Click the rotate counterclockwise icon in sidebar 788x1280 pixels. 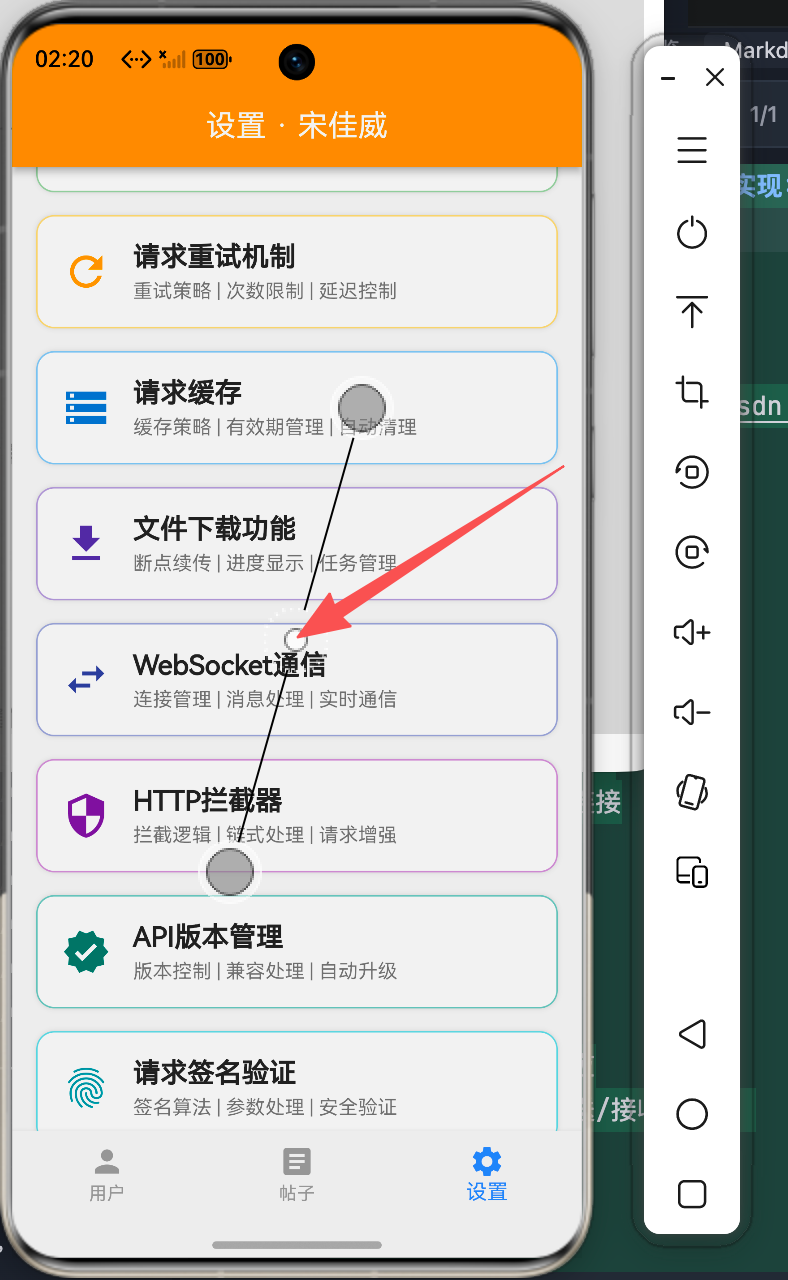[x=692, y=471]
